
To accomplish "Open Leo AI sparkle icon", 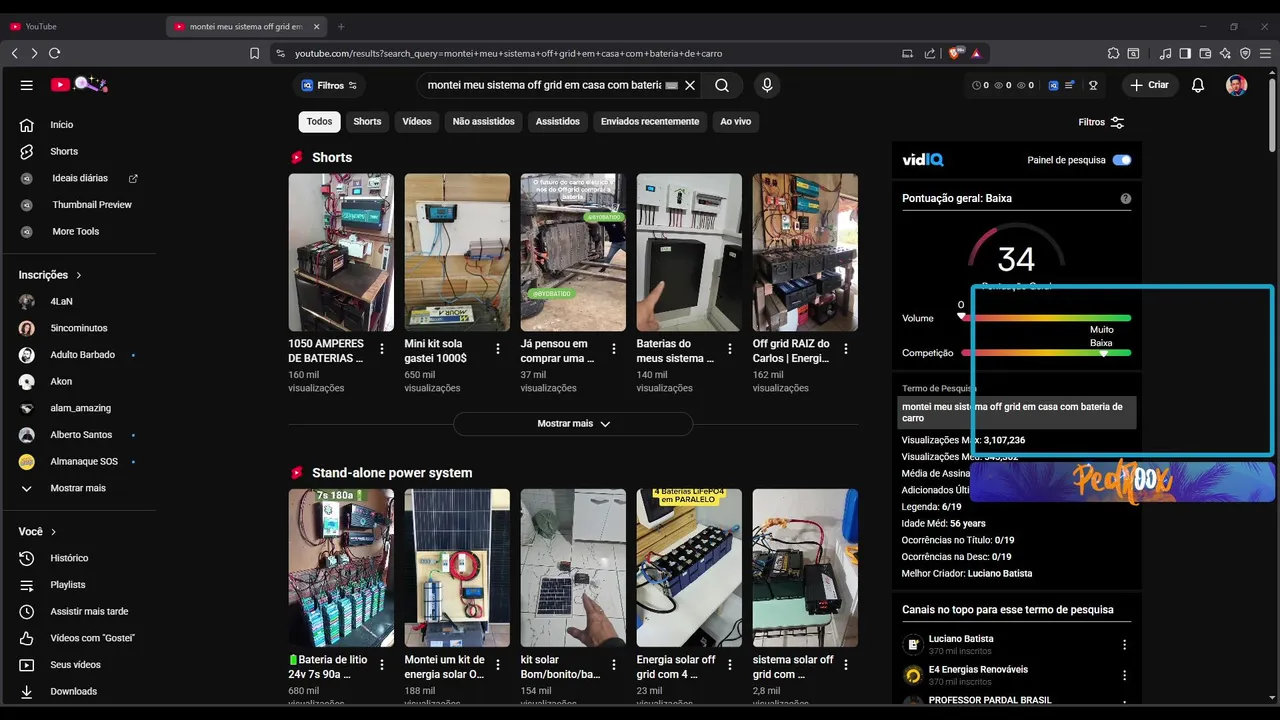I will pyautogui.click(x=1225, y=53).
